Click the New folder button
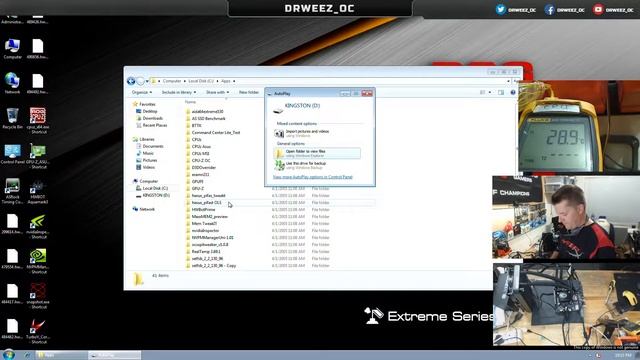640x360 pixels. [x=249, y=92]
